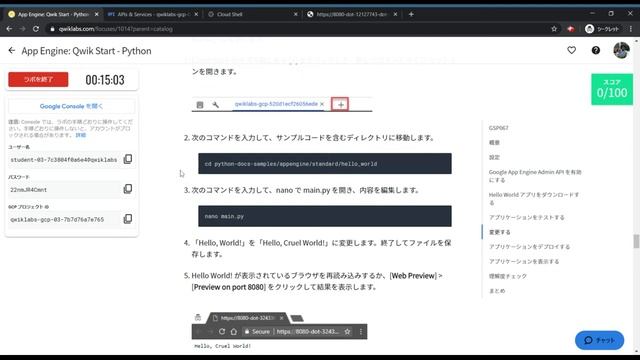Switch to the 8080-dot preview tab
This screenshot has height=360, width=640.
coord(351,14)
